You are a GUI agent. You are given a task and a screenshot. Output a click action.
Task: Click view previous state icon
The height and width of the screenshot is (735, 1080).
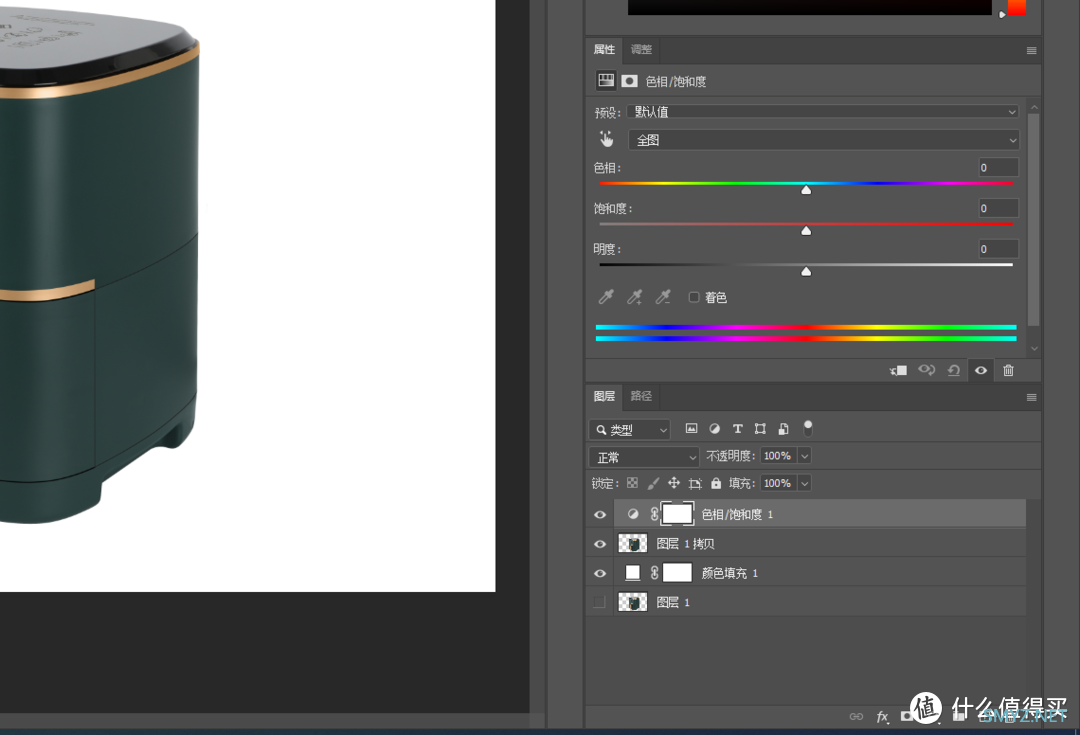(x=926, y=370)
